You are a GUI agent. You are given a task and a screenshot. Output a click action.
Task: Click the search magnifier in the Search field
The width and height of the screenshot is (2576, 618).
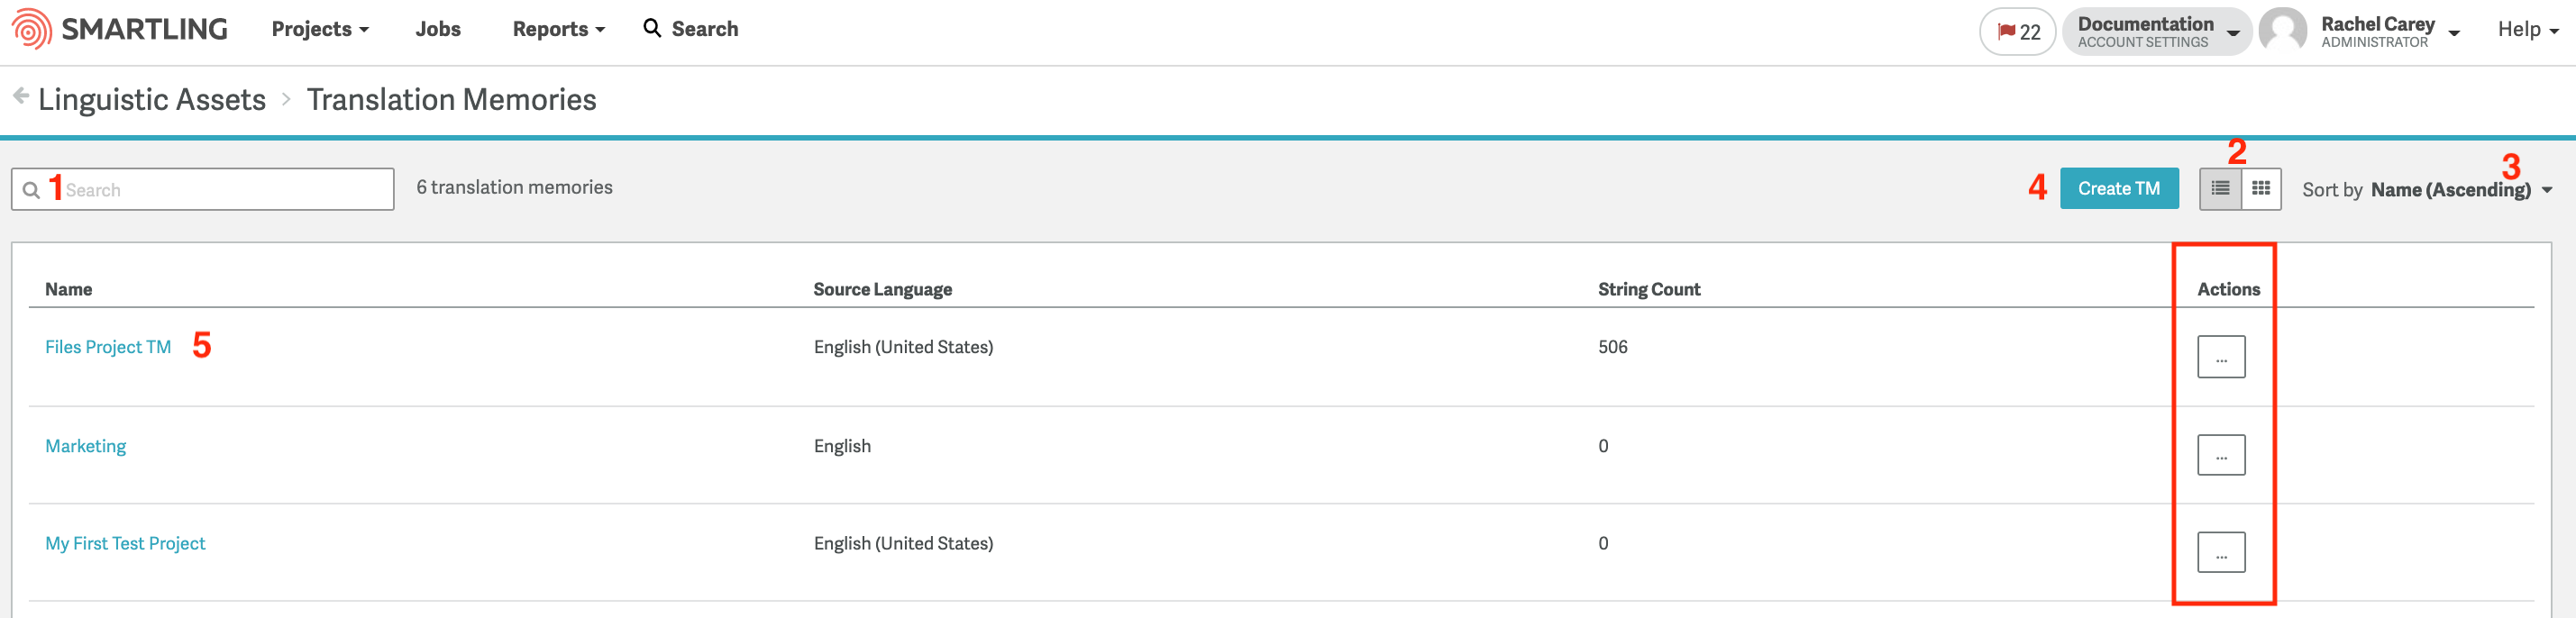point(31,189)
